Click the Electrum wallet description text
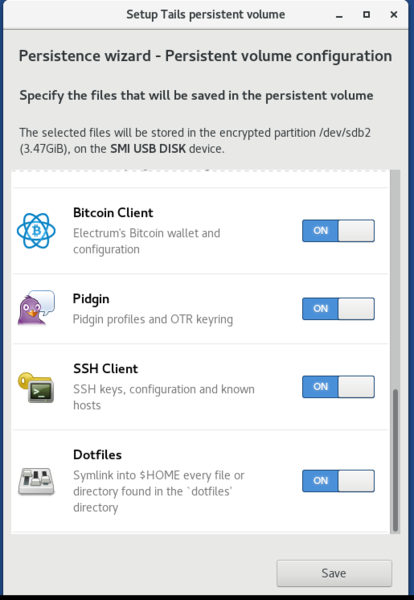 147,241
